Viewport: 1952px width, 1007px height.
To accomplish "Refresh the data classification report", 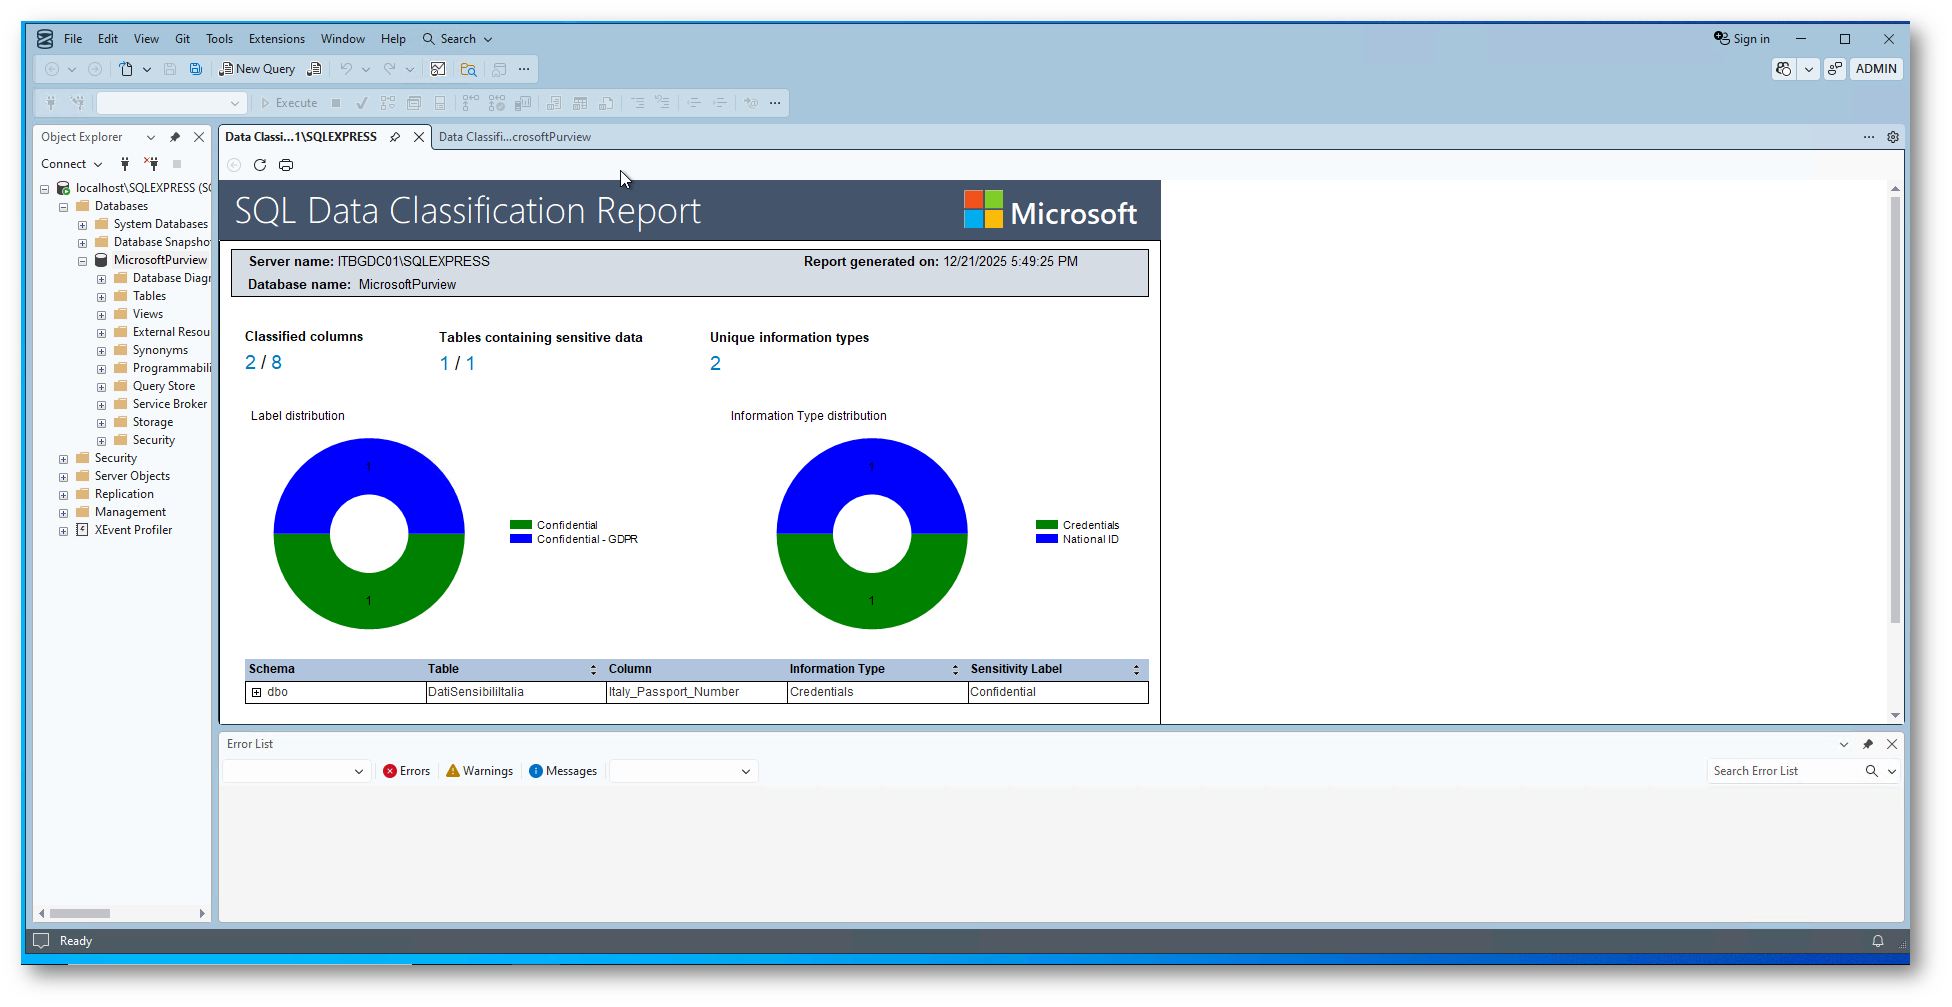I will coord(260,165).
